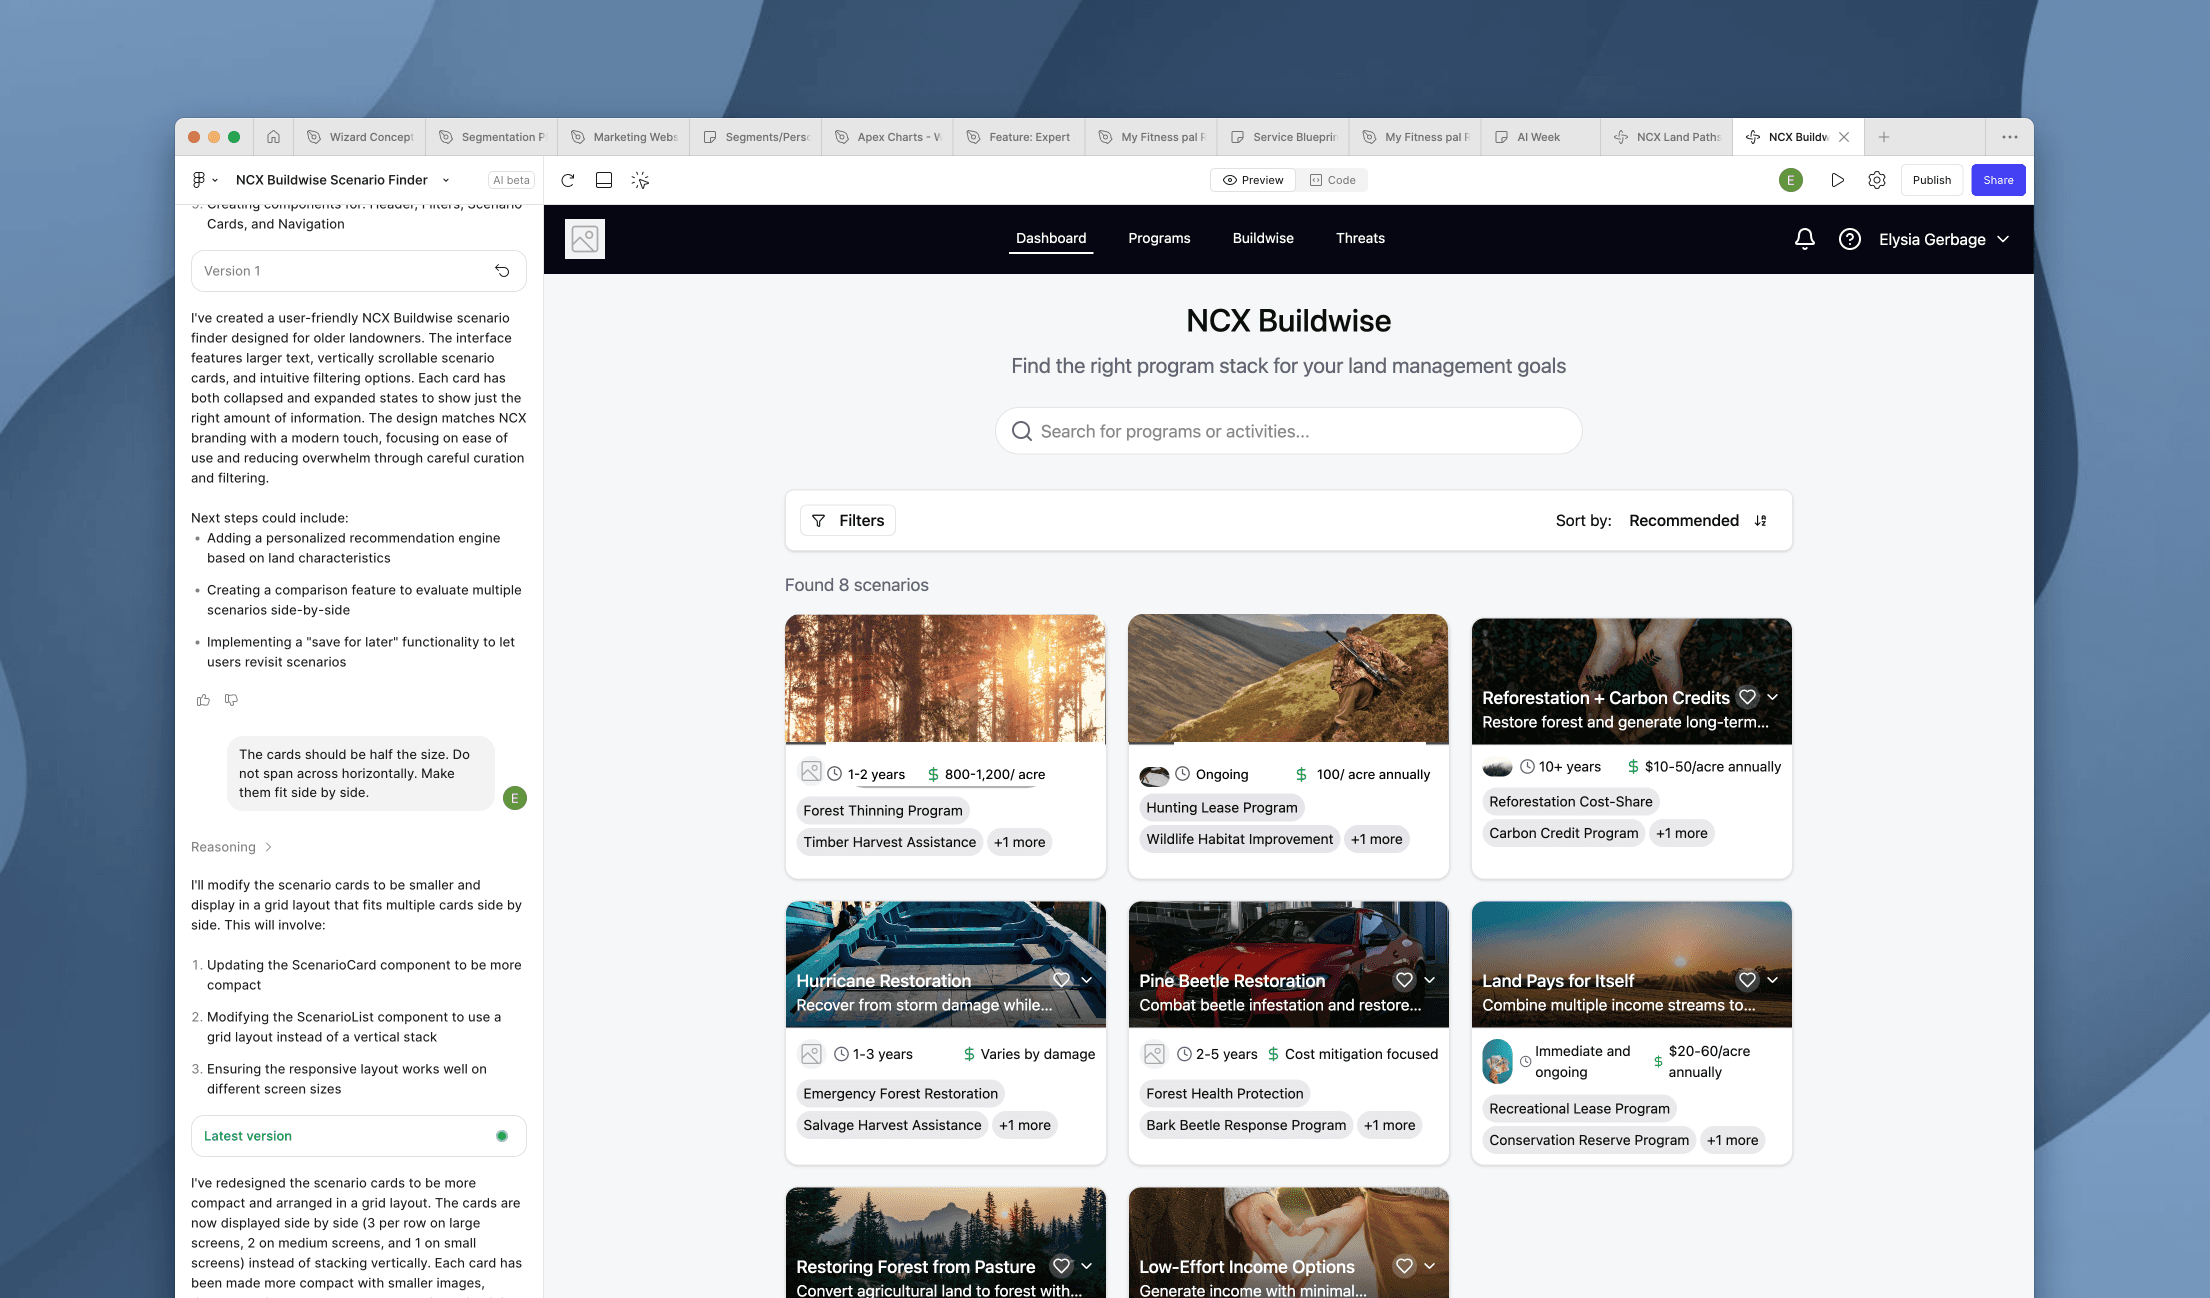
Task: Click the play icon next to the avatar
Action: 1837,180
